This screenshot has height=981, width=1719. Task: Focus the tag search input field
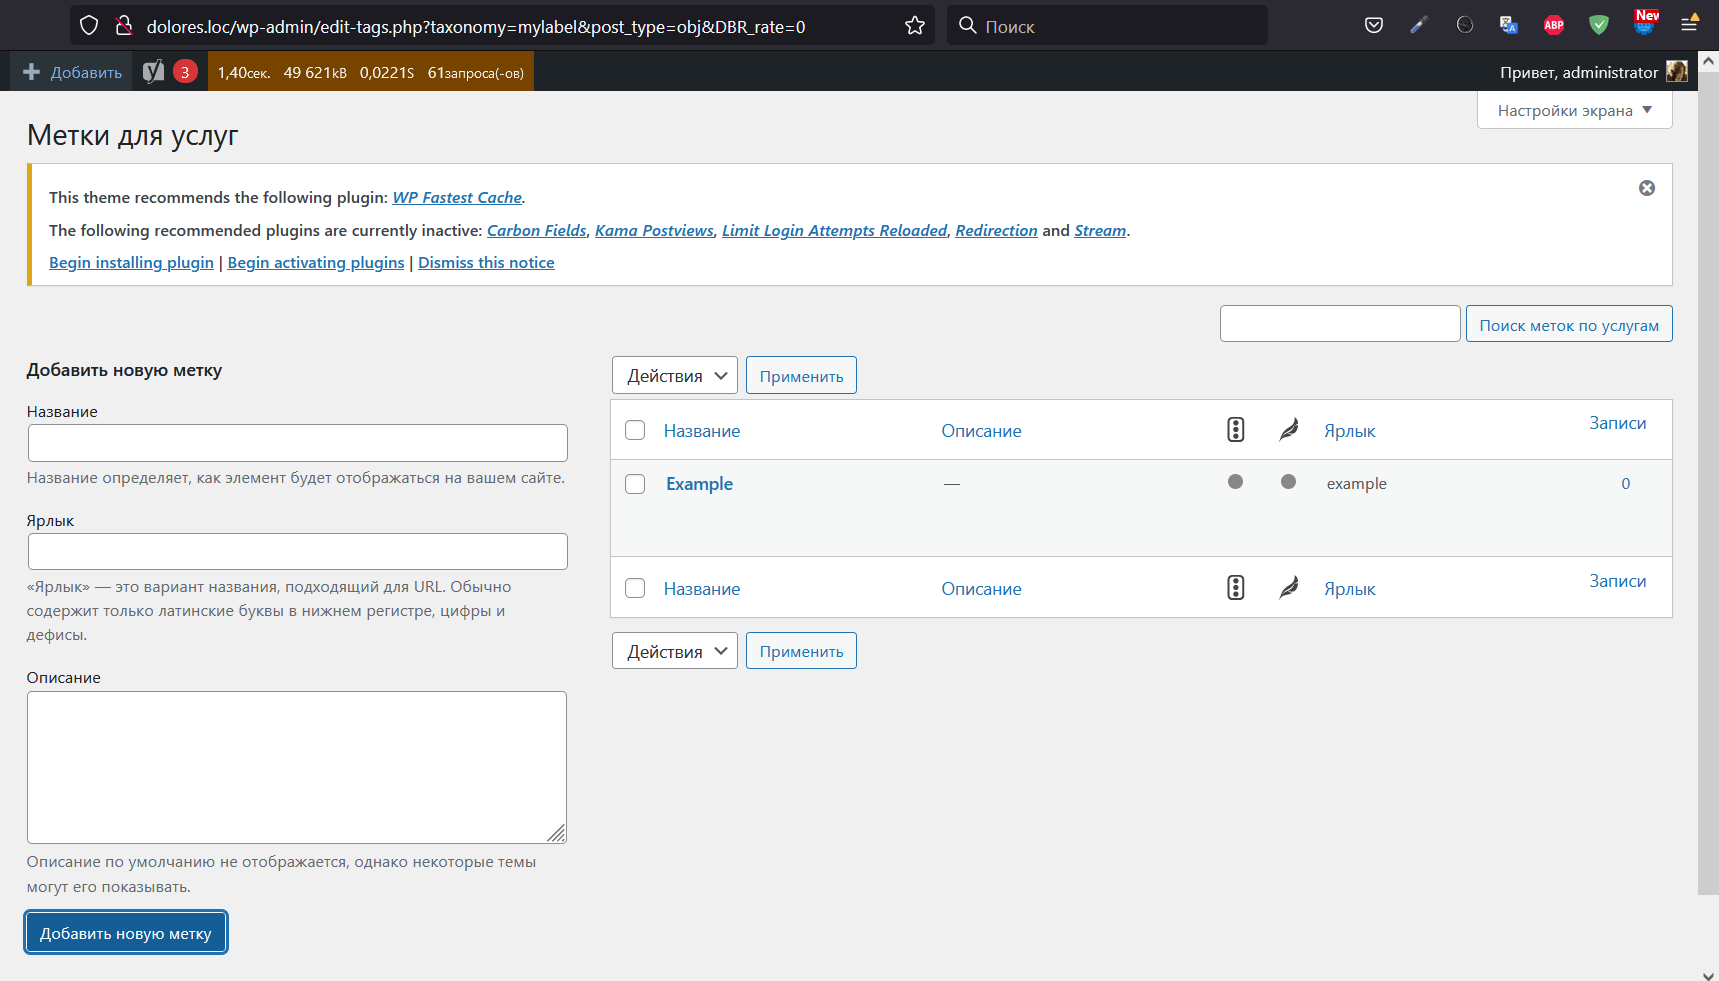(1340, 324)
